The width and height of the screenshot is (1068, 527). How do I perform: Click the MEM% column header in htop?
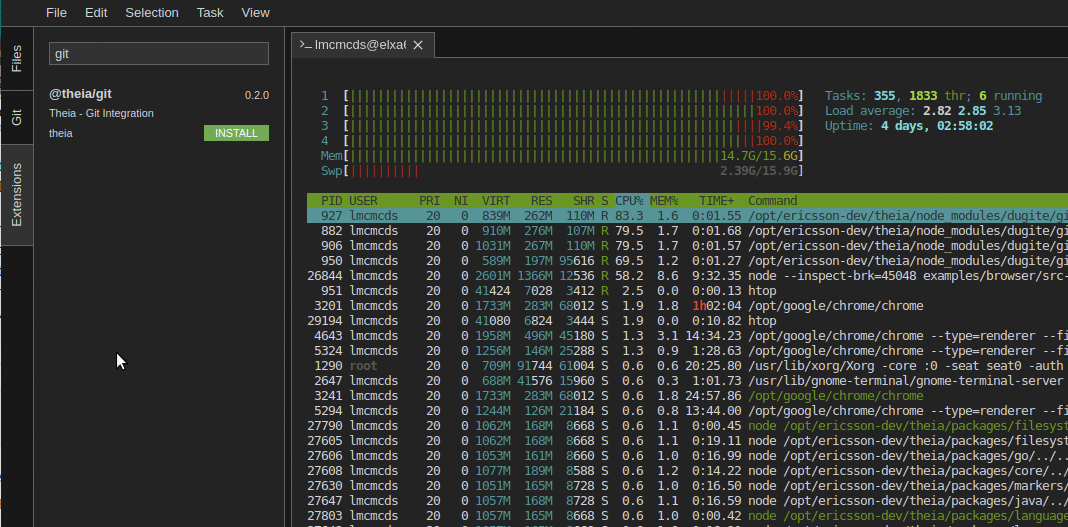664,201
